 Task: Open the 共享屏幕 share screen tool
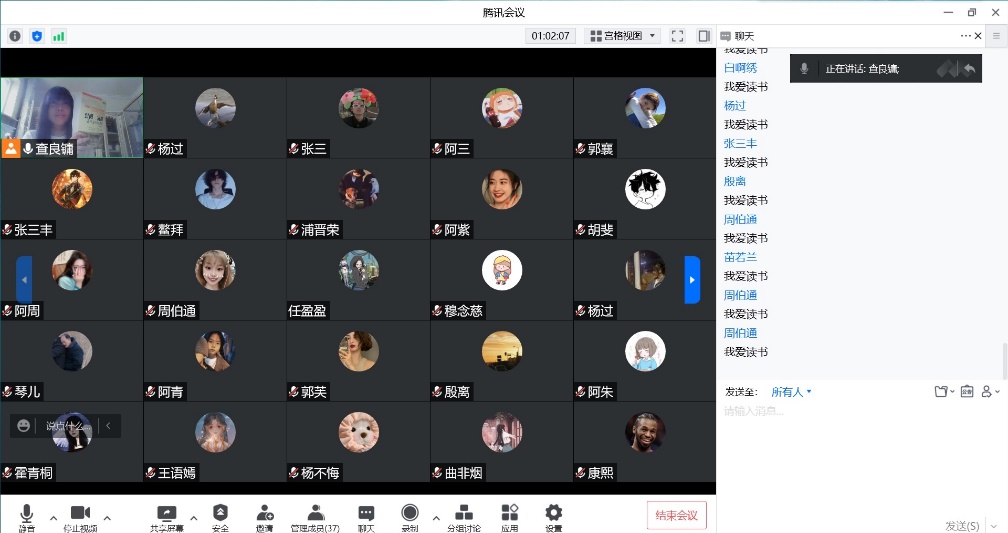[x=167, y=514]
